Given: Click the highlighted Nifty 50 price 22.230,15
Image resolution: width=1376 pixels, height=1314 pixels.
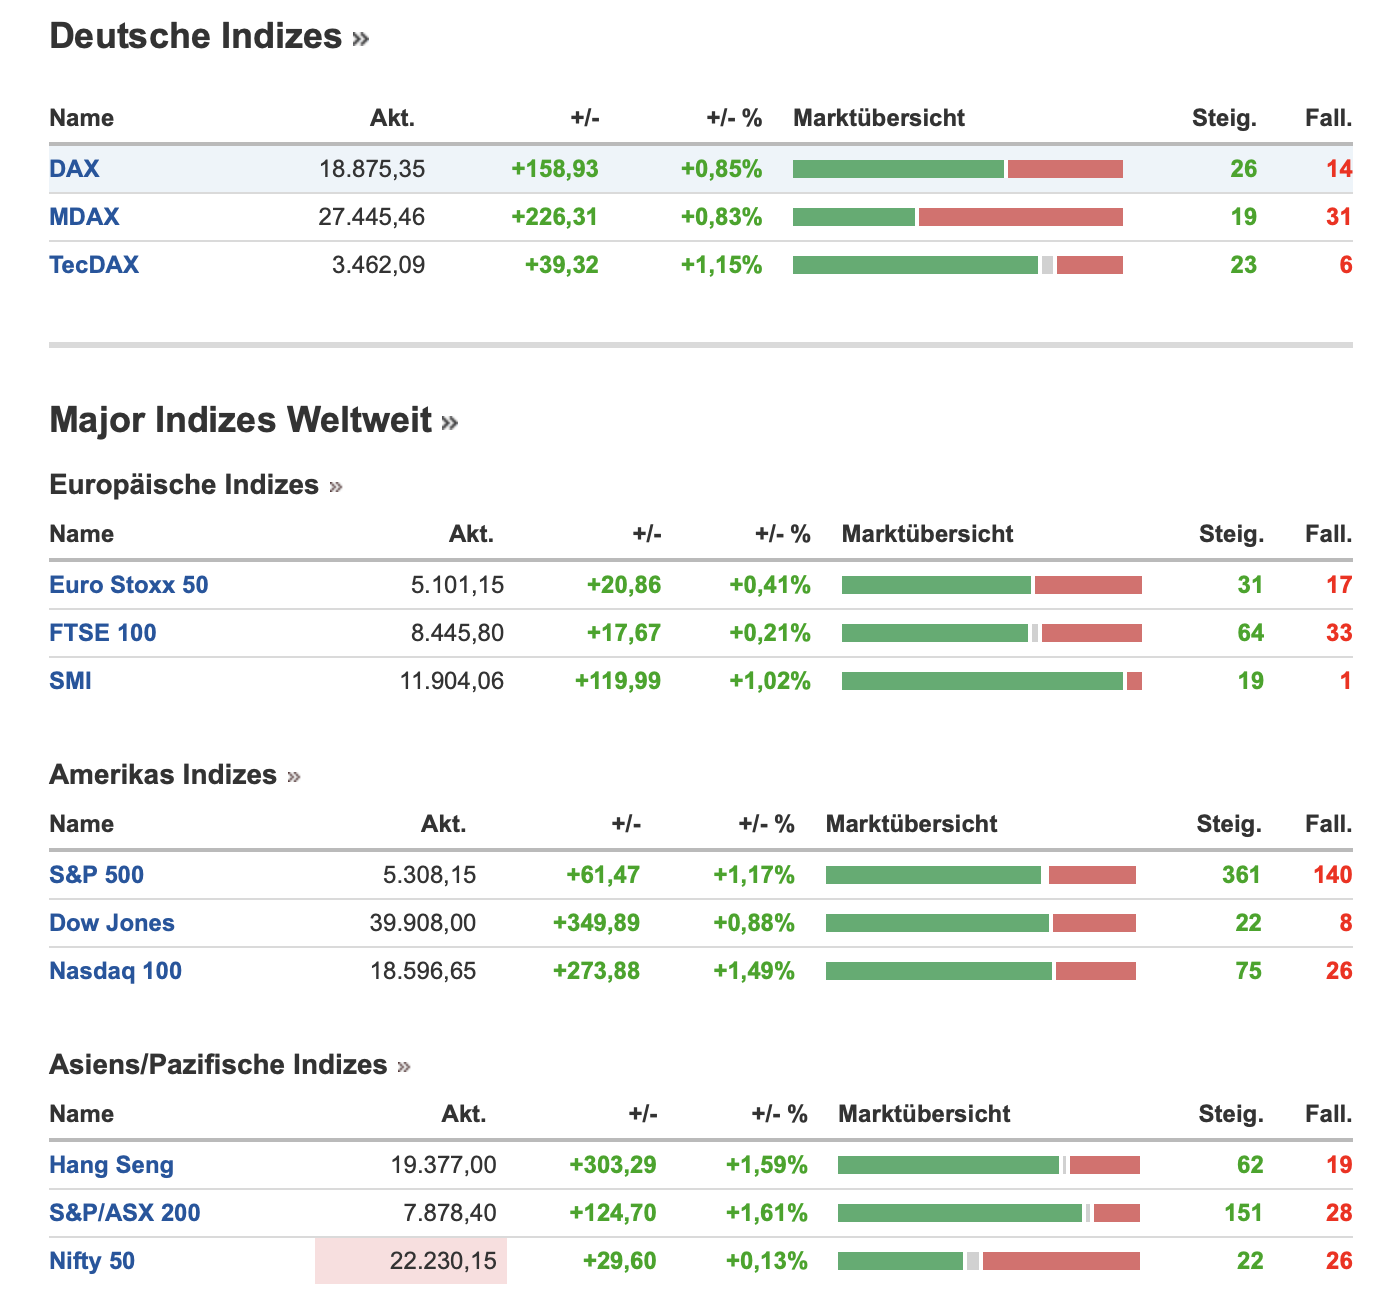Looking at the screenshot, I should click(x=443, y=1261).
